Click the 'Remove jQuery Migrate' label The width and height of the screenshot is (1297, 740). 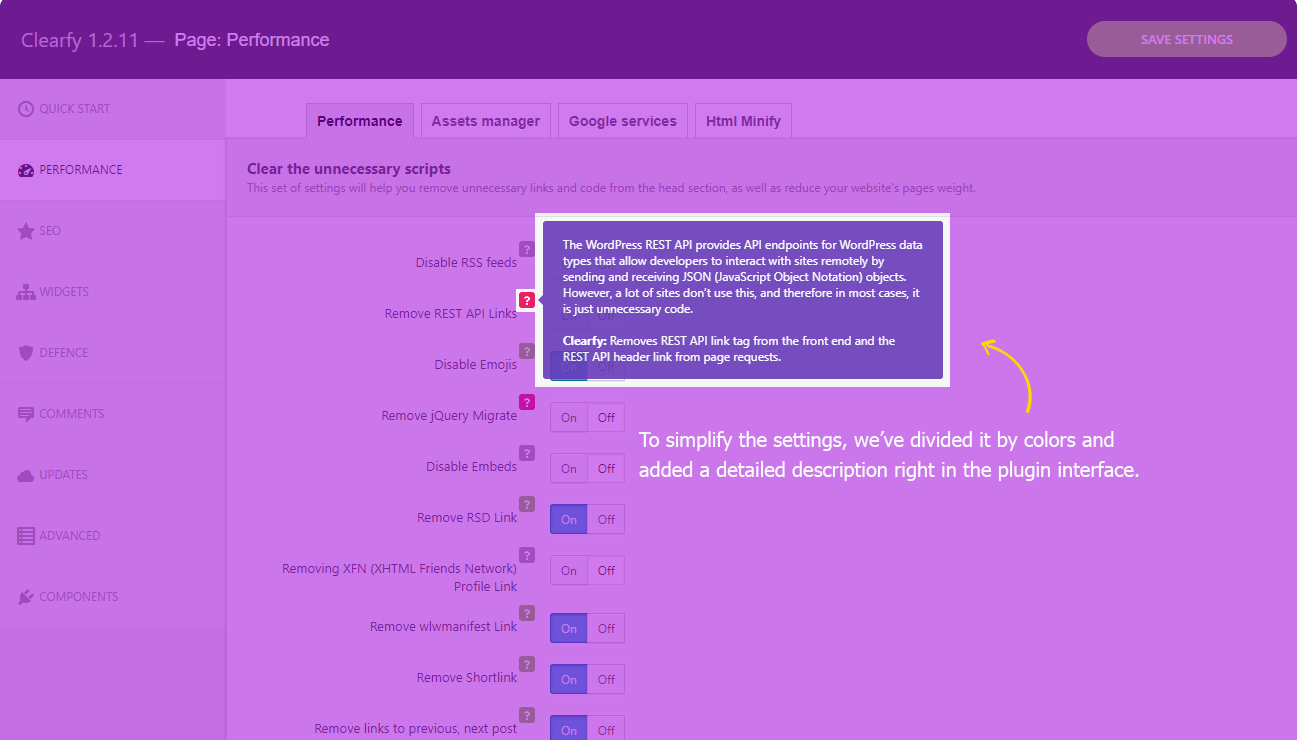[449, 416]
